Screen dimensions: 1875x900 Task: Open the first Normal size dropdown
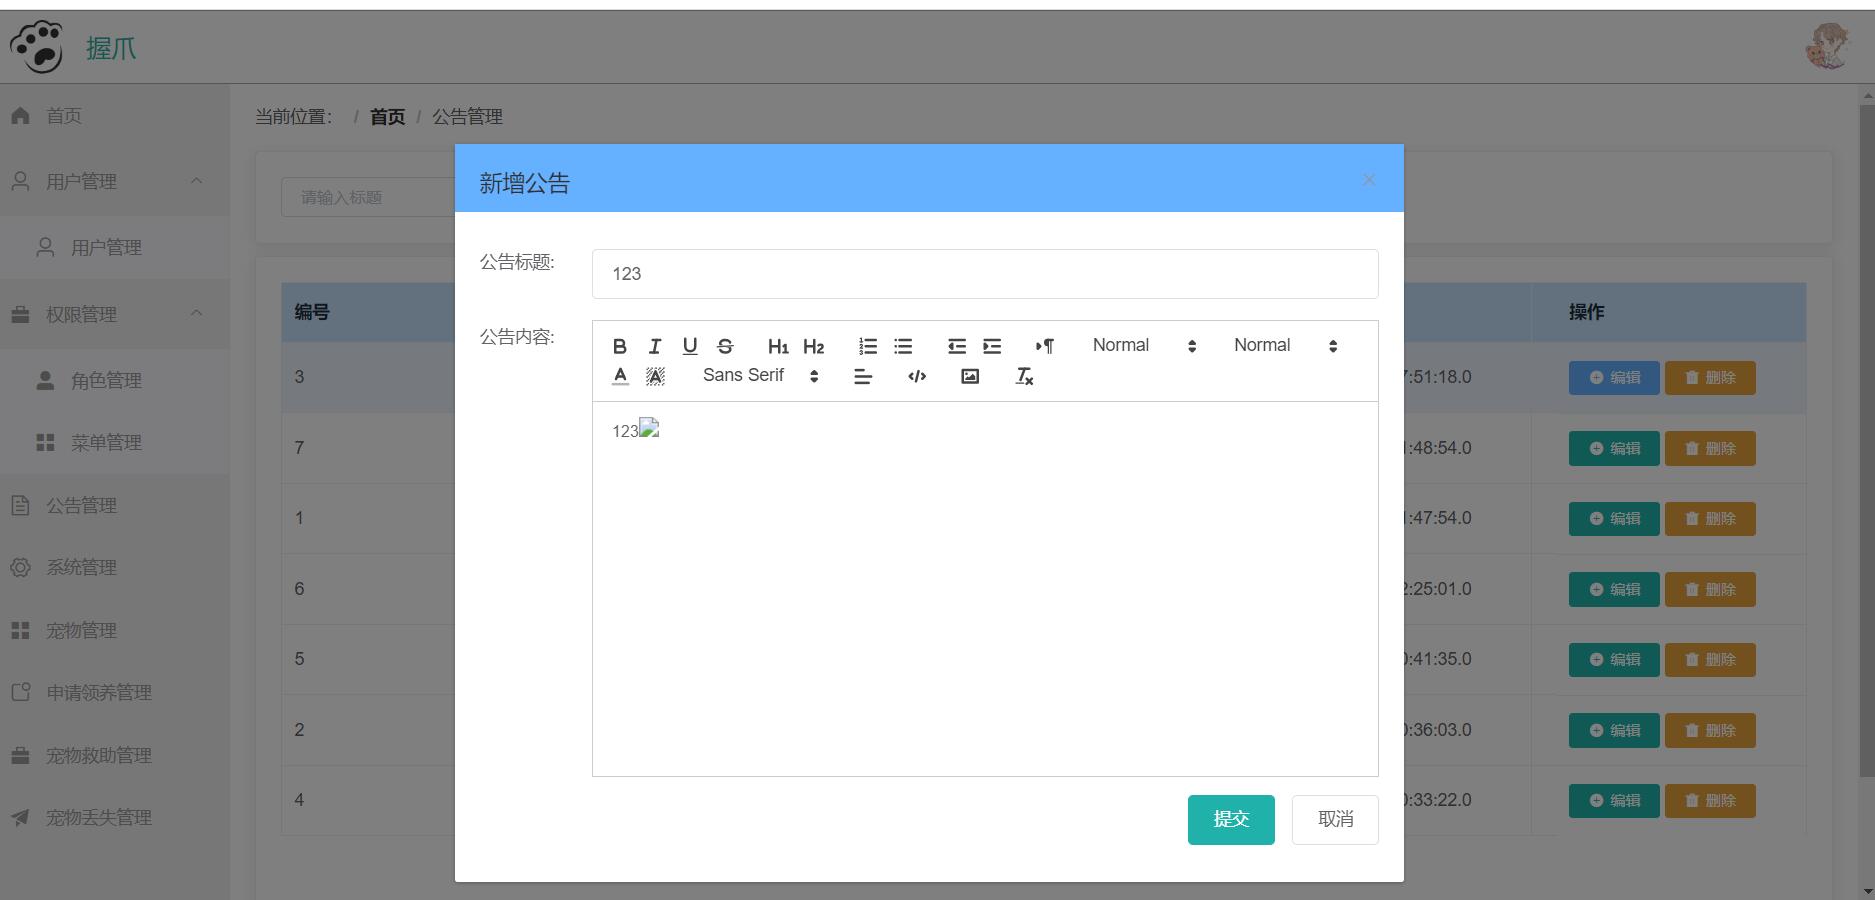[x=1145, y=346]
